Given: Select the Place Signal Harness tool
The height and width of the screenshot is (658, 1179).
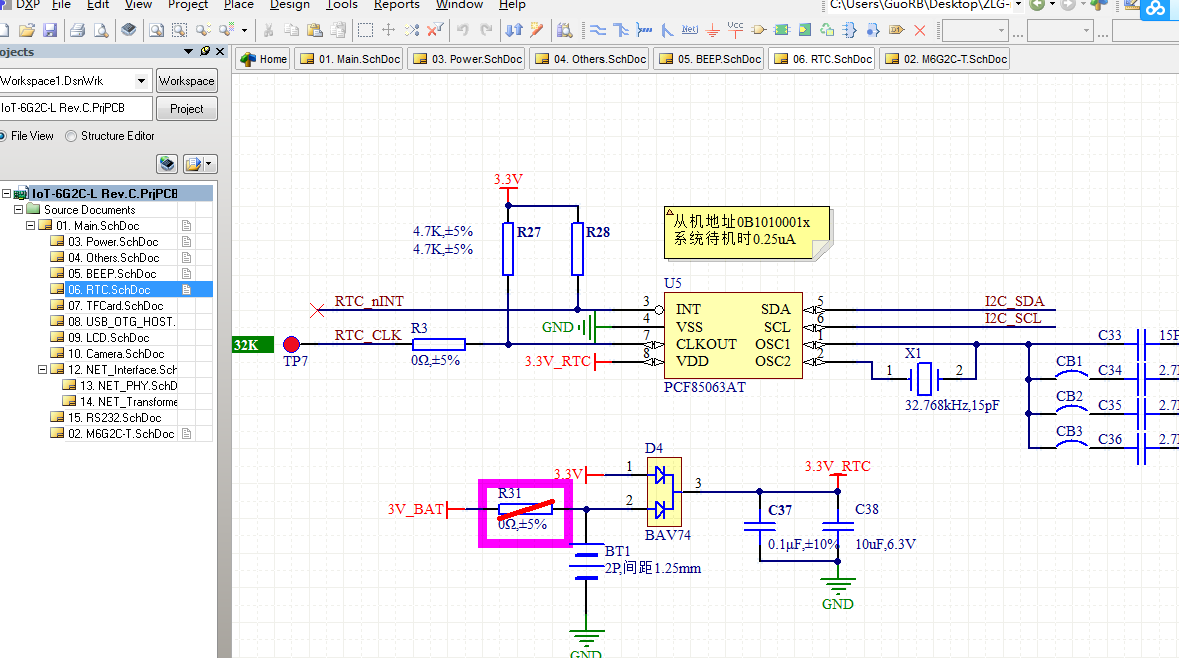Looking at the screenshot, I should click(x=644, y=30).
